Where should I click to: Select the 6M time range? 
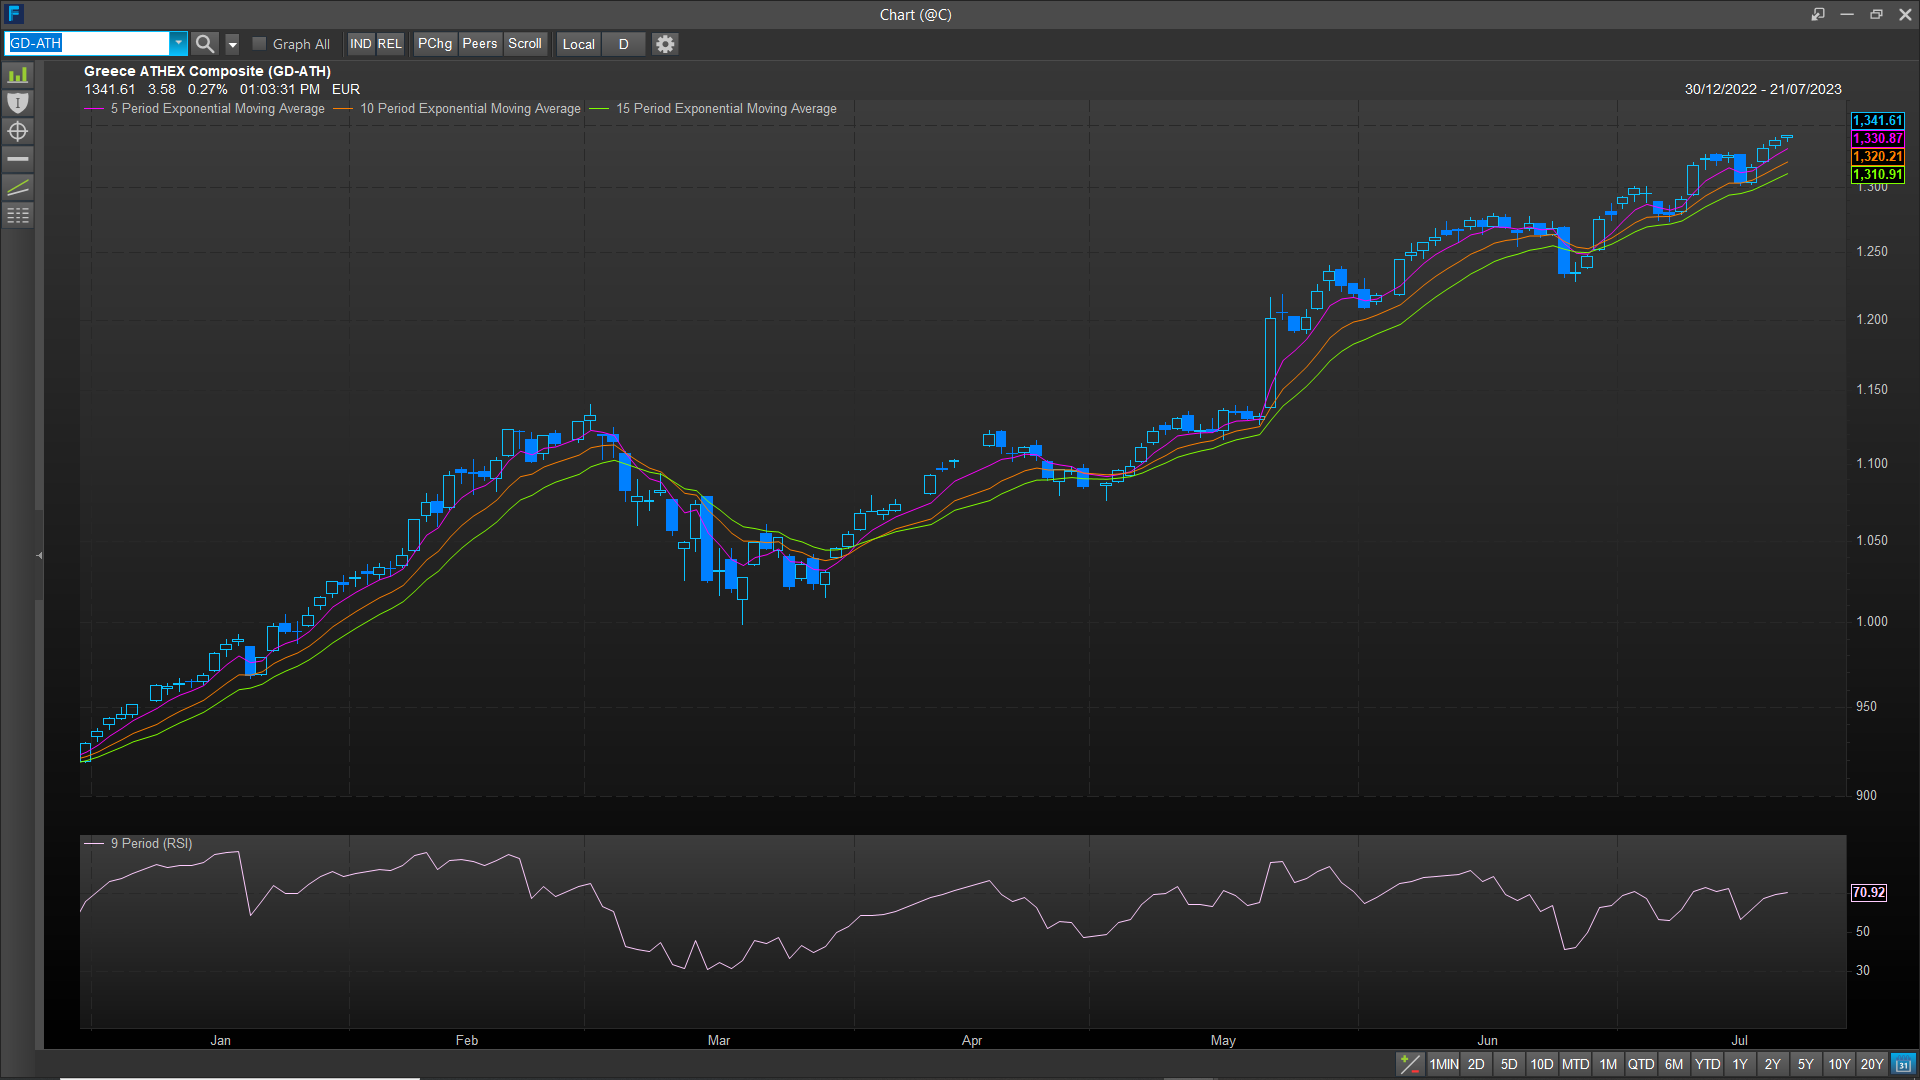[x=1674, y=1064]
